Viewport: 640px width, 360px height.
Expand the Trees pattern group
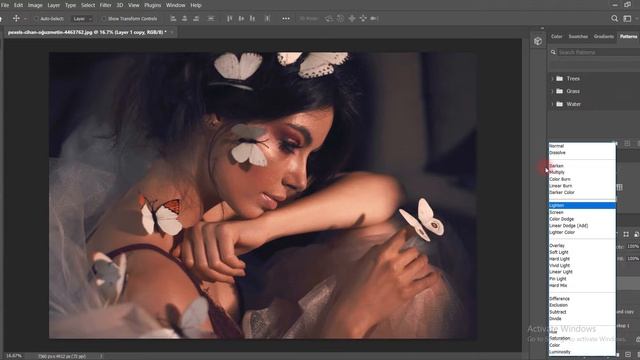(x=552, y=78)
